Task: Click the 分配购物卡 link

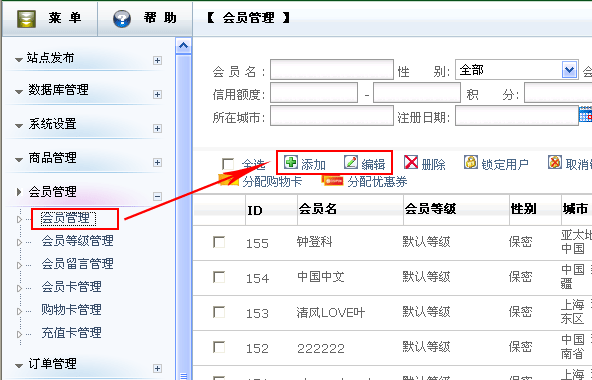Action: (x=272, y=181)
